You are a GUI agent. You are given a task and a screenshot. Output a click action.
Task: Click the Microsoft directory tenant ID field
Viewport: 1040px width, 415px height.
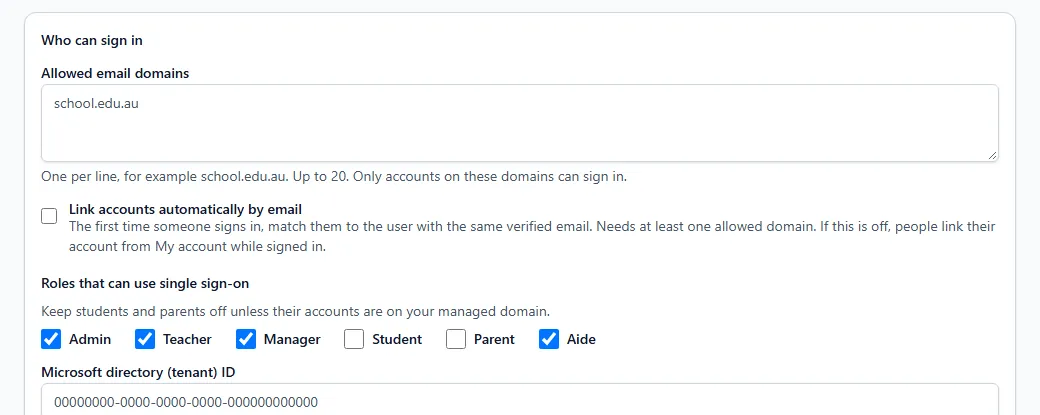(519, 400)
